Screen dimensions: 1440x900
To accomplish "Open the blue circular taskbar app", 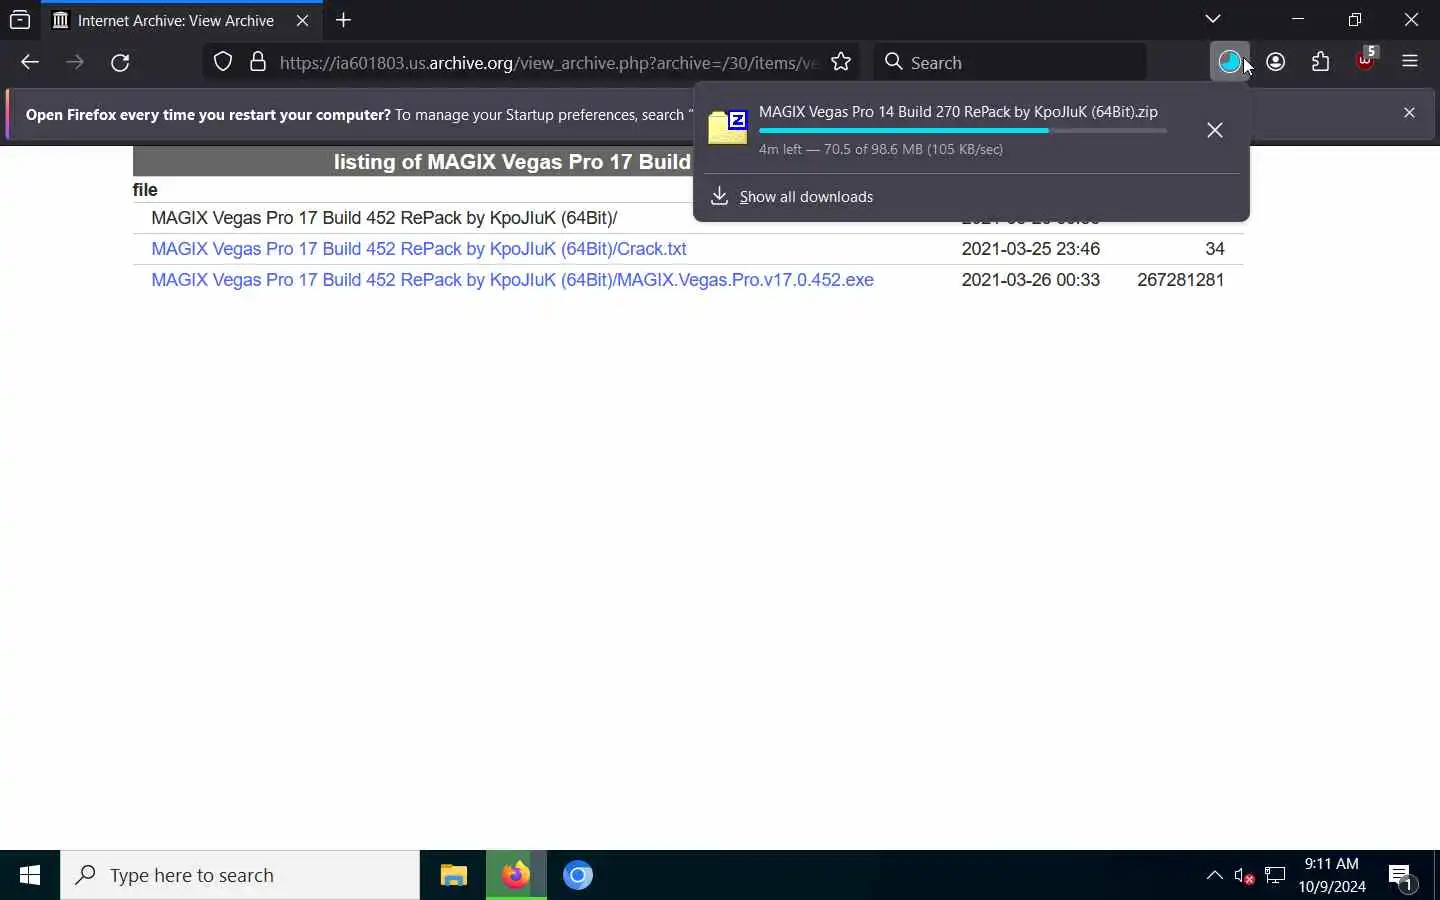I will (x=578, y=875).
